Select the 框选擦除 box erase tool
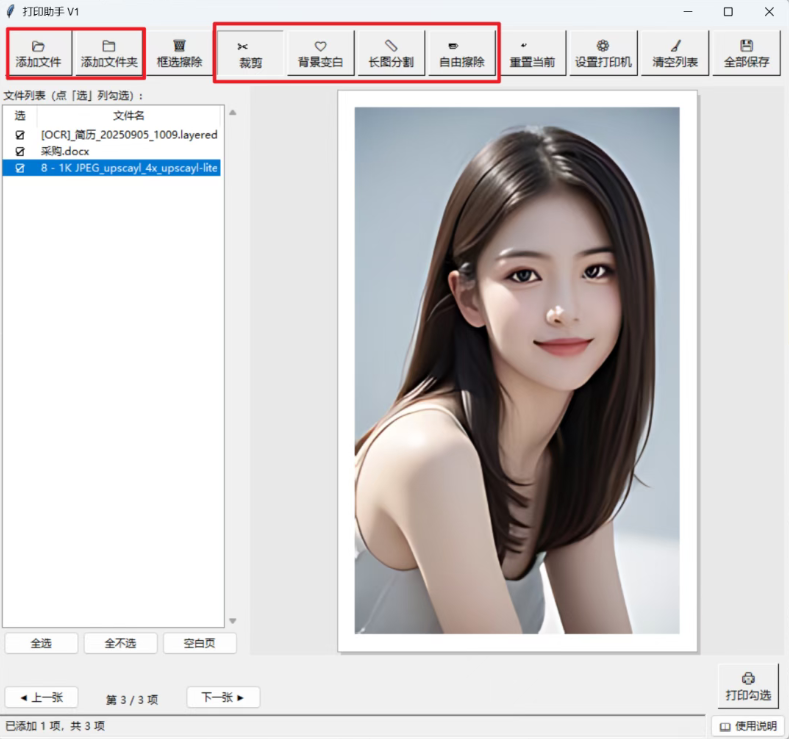Image resolution: width=789 pixels, height=739 pixels. pos(179,54)
